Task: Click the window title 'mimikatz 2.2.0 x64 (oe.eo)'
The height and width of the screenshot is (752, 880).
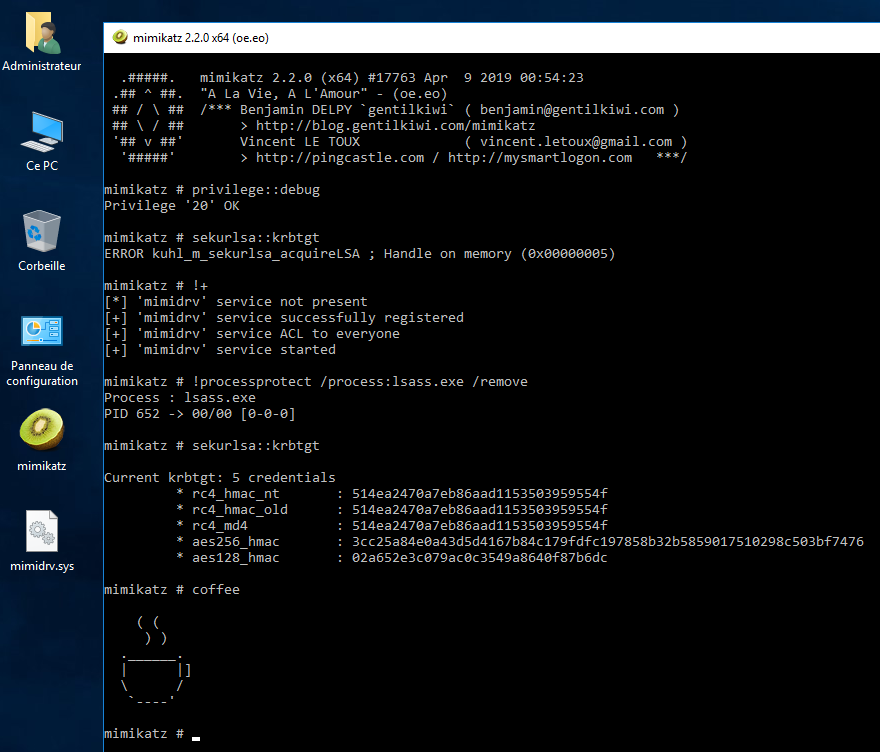Action: (201, 38)
